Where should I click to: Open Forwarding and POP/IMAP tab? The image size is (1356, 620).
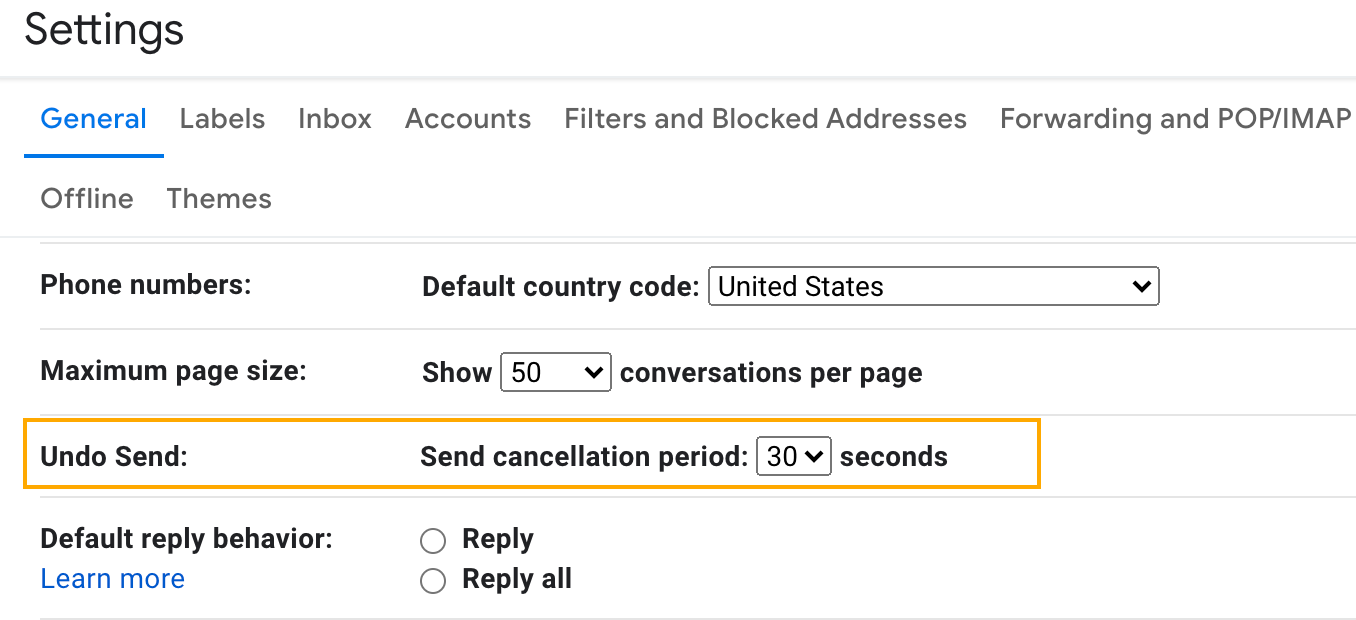click(x=1175, y=119)
